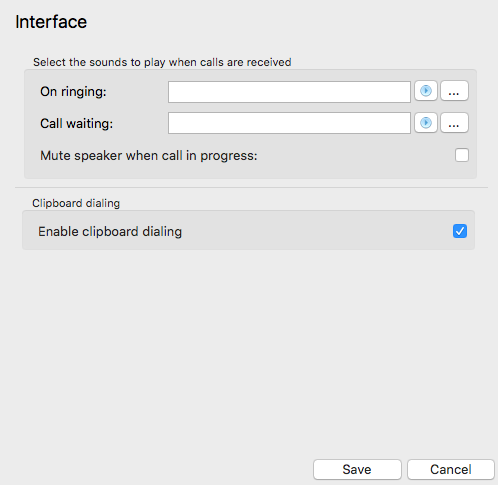Image resolution: width=498 pixels, height=485 pixels.
Task: Click the Clipboard dialing section title
Action: pyautogui.click(x=76, y=203)
